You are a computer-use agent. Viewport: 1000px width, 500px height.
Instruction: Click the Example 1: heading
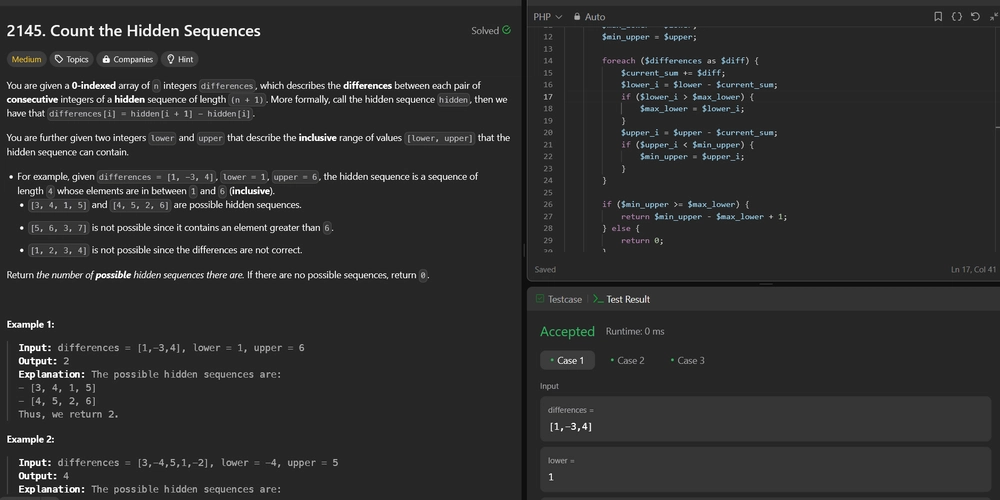click(31, 325)
